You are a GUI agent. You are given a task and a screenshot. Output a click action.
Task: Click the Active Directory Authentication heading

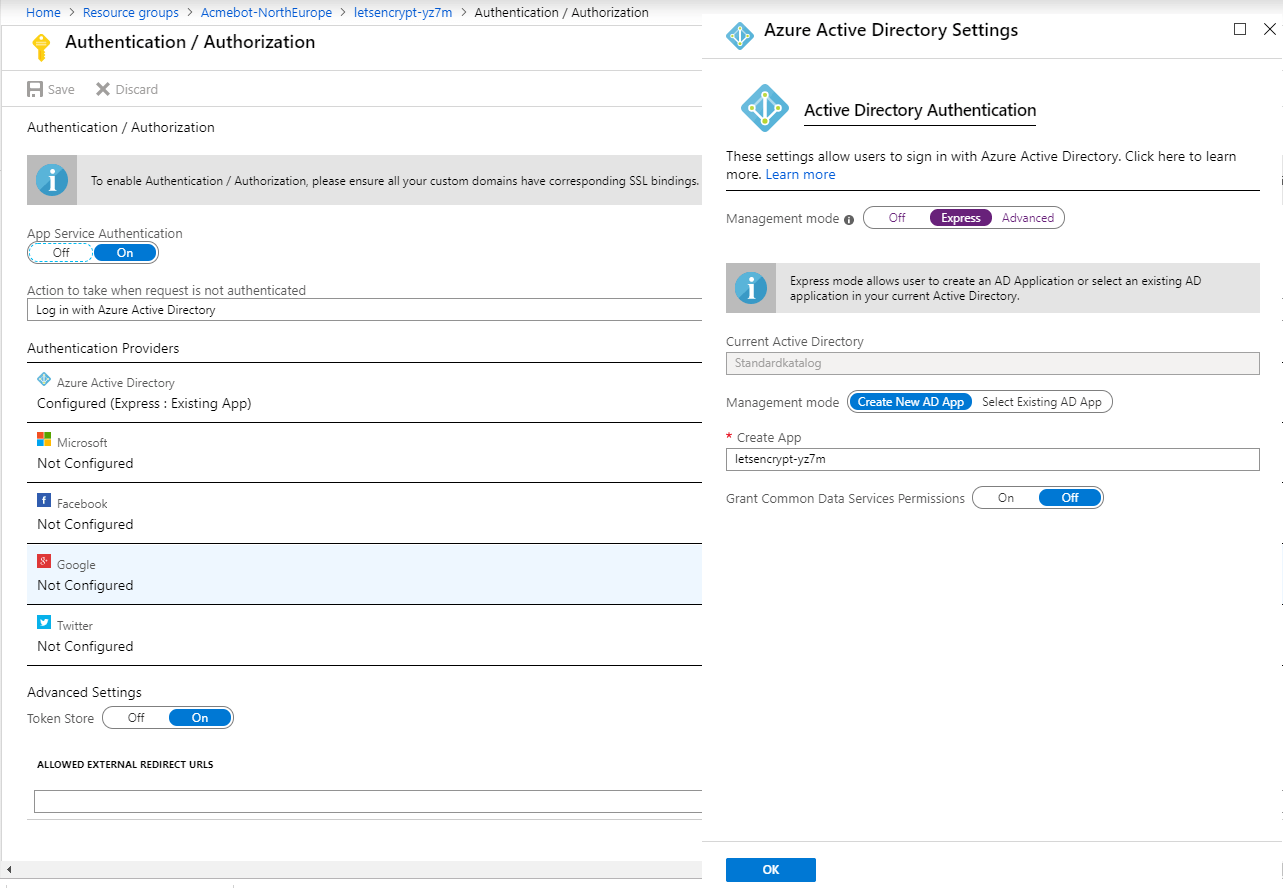[x=920, y=110]
